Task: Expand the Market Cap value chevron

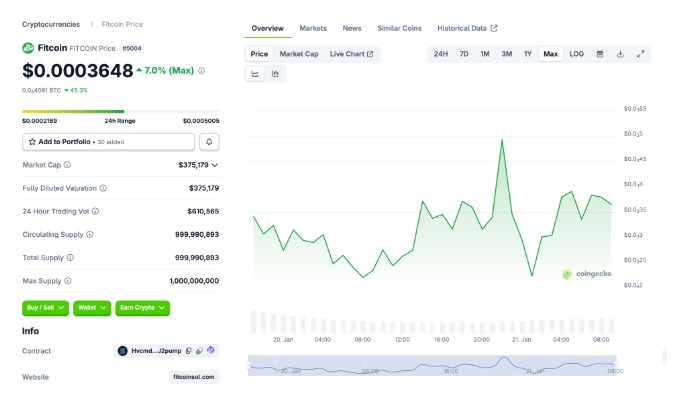Action: [x=215, y=165]
